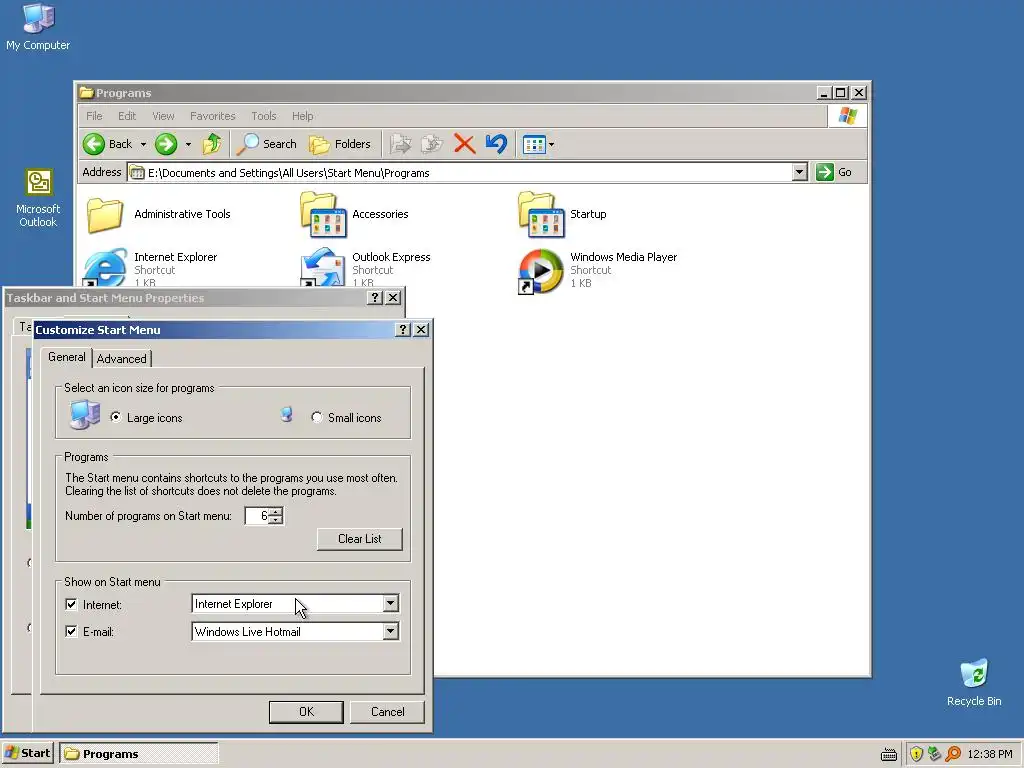This screenshot has height=768, width=1024.
Task: Select the Startup folder
Action: (562, 214)
